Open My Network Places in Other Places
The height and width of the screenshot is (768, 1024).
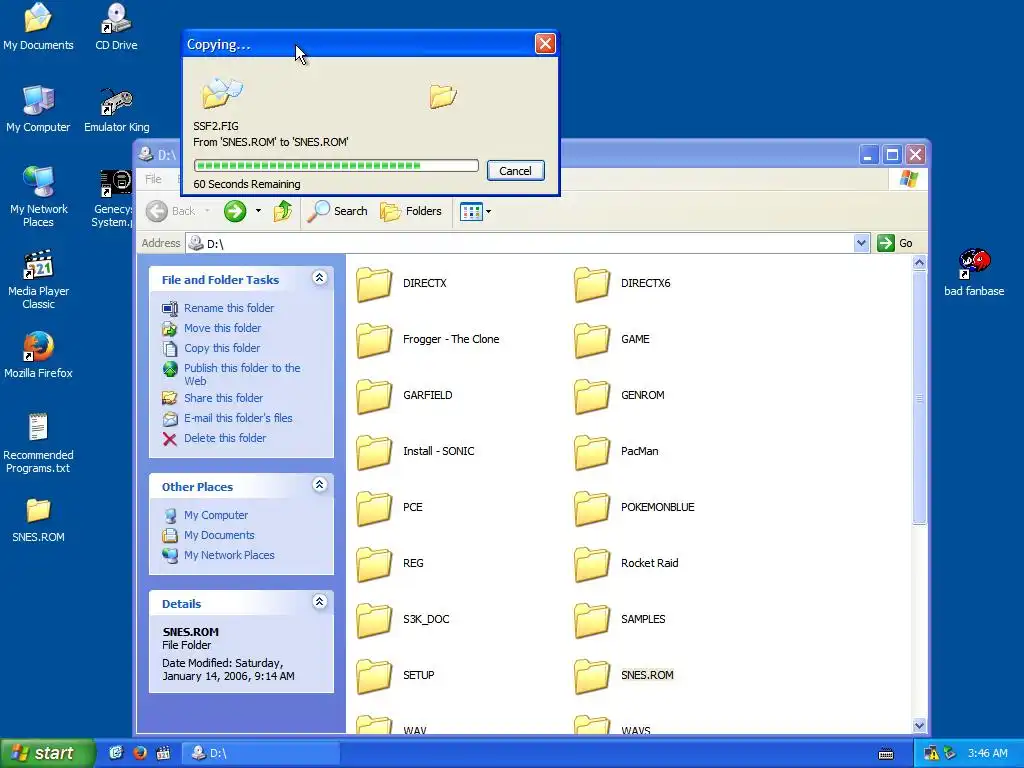pyautogui.click(x=219, y=555)
